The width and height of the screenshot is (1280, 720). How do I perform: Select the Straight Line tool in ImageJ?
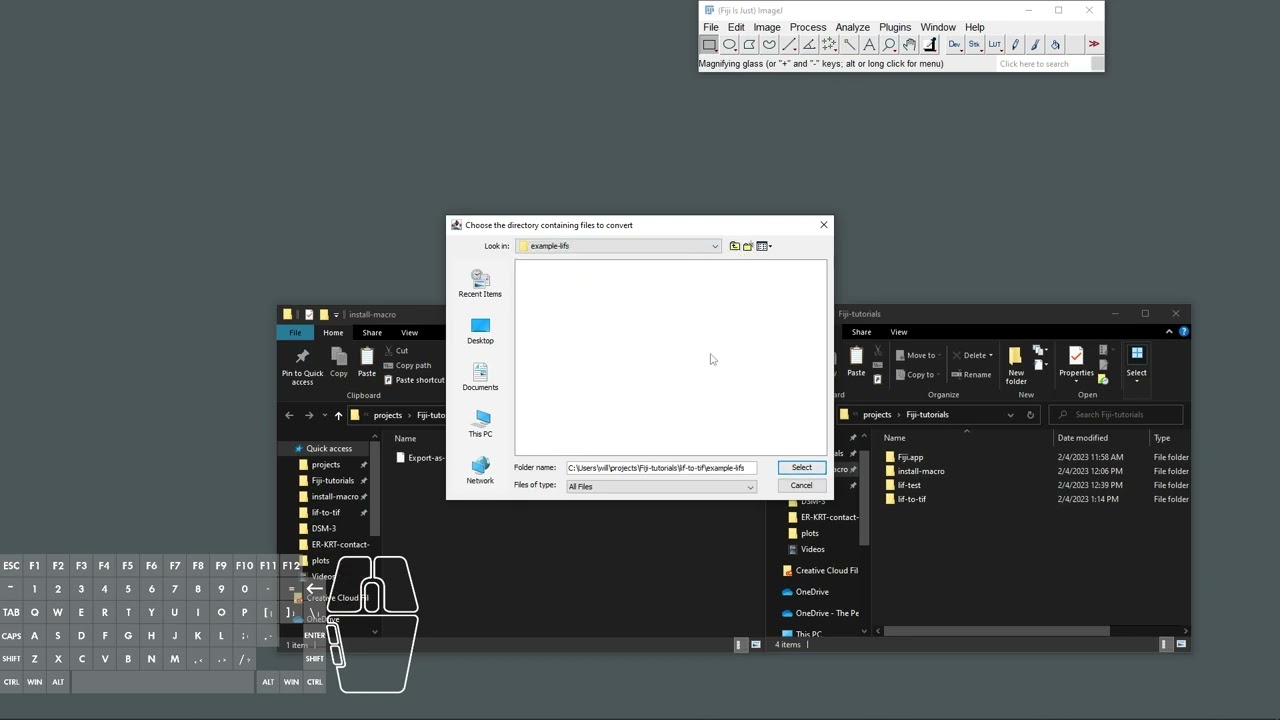pos(789,44)
